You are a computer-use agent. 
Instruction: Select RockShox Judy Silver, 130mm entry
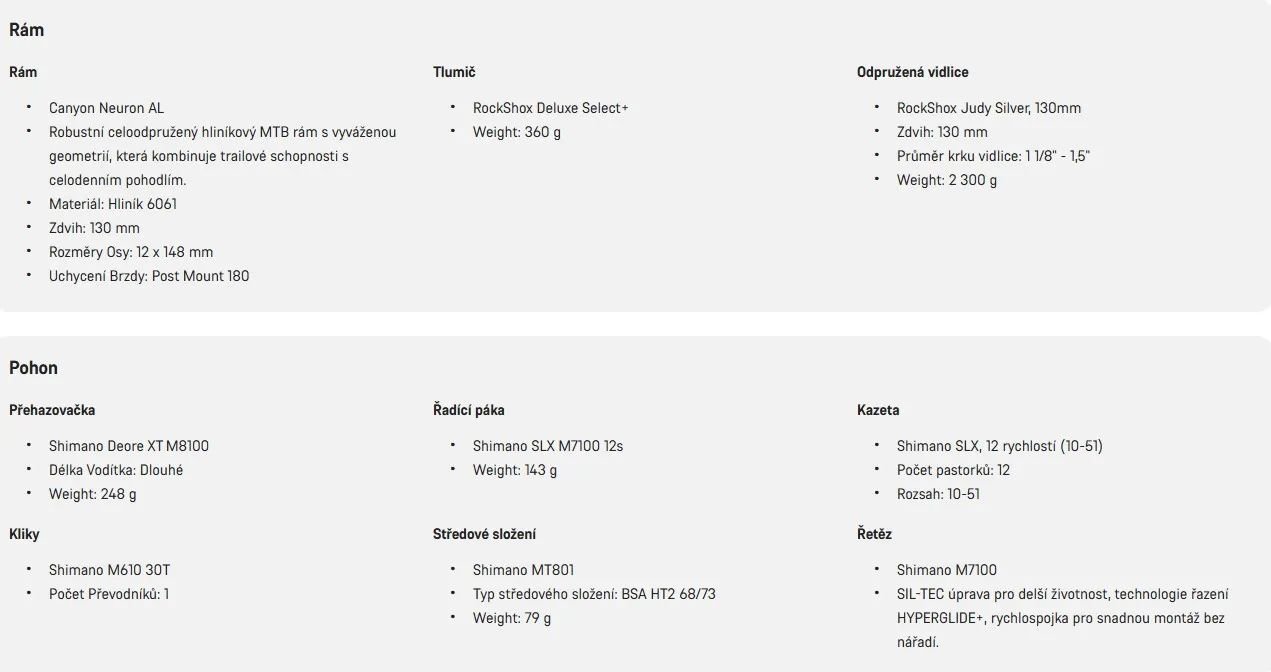(x=989, y=108)
